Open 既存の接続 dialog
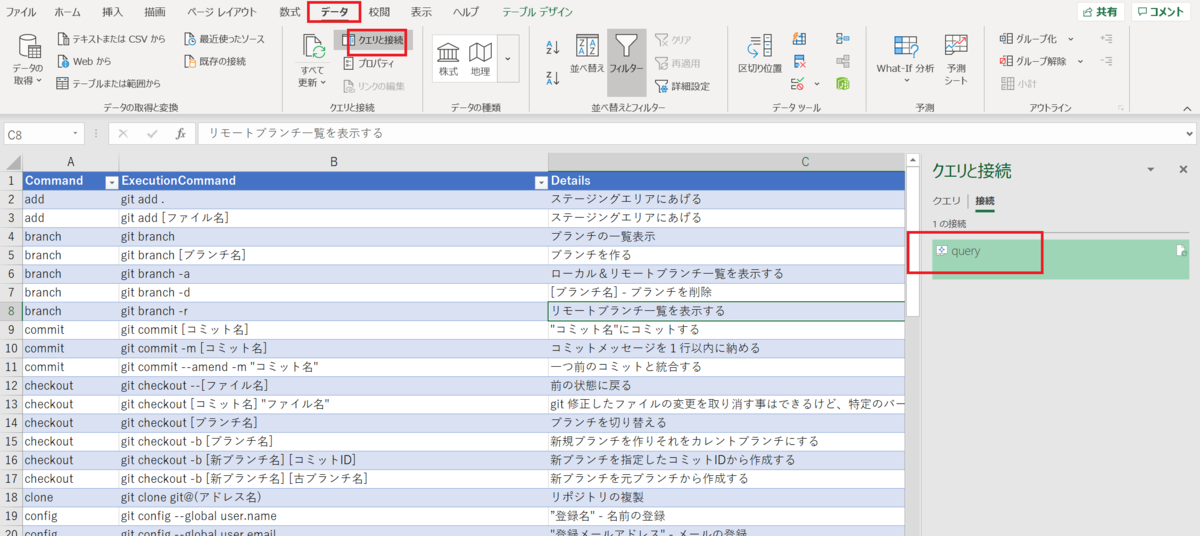The image size is (1200, 536). pyautogui.click(x=215, y=61)
